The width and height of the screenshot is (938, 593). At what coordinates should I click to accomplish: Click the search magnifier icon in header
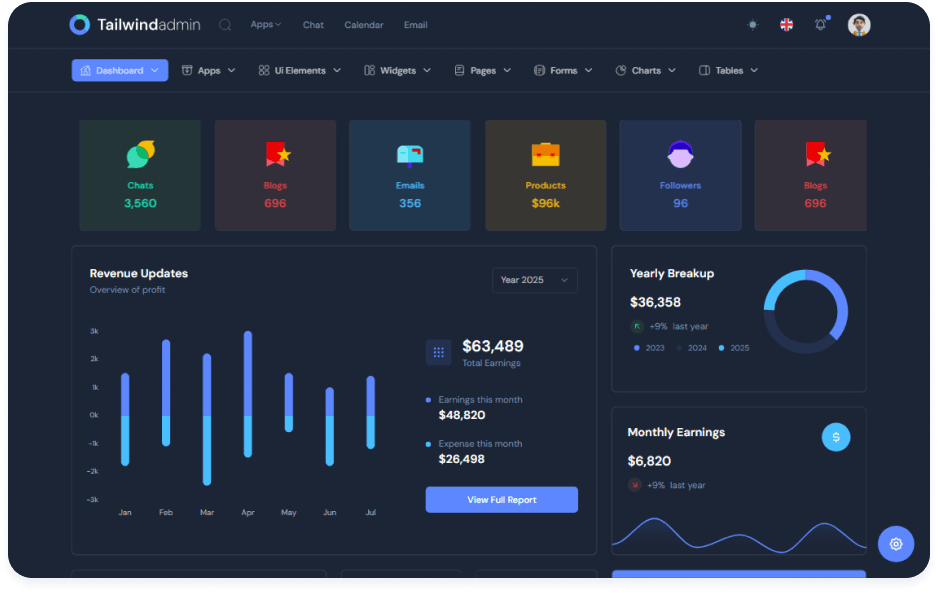[x=225, y=25]
